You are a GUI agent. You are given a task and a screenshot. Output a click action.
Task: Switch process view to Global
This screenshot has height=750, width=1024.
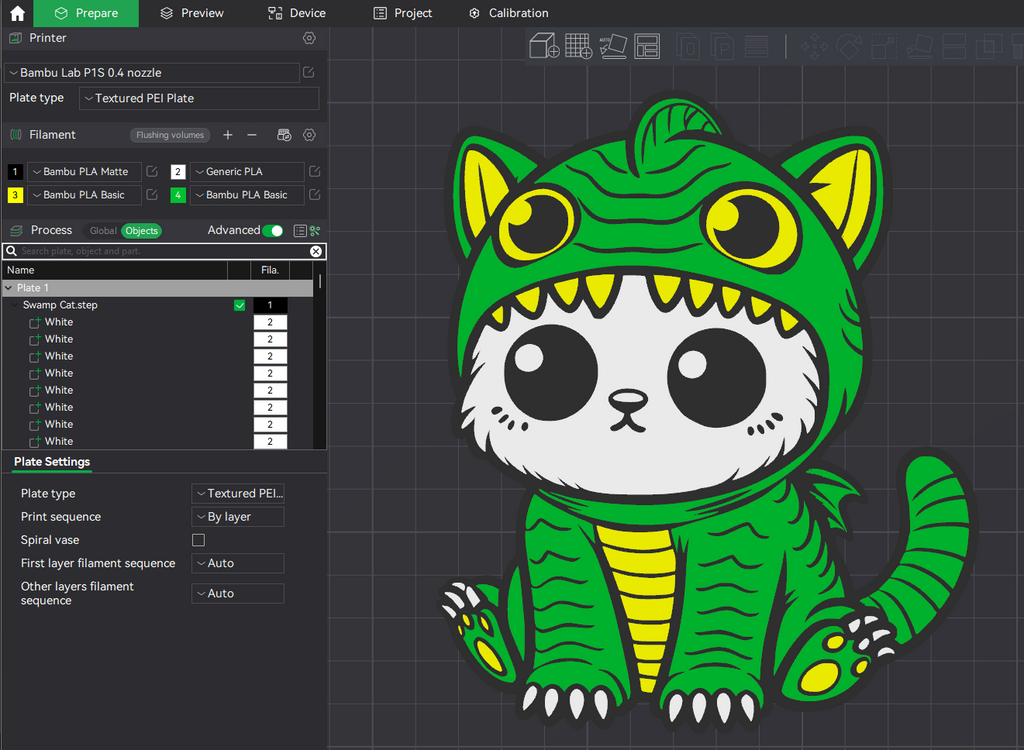[103, 231]
